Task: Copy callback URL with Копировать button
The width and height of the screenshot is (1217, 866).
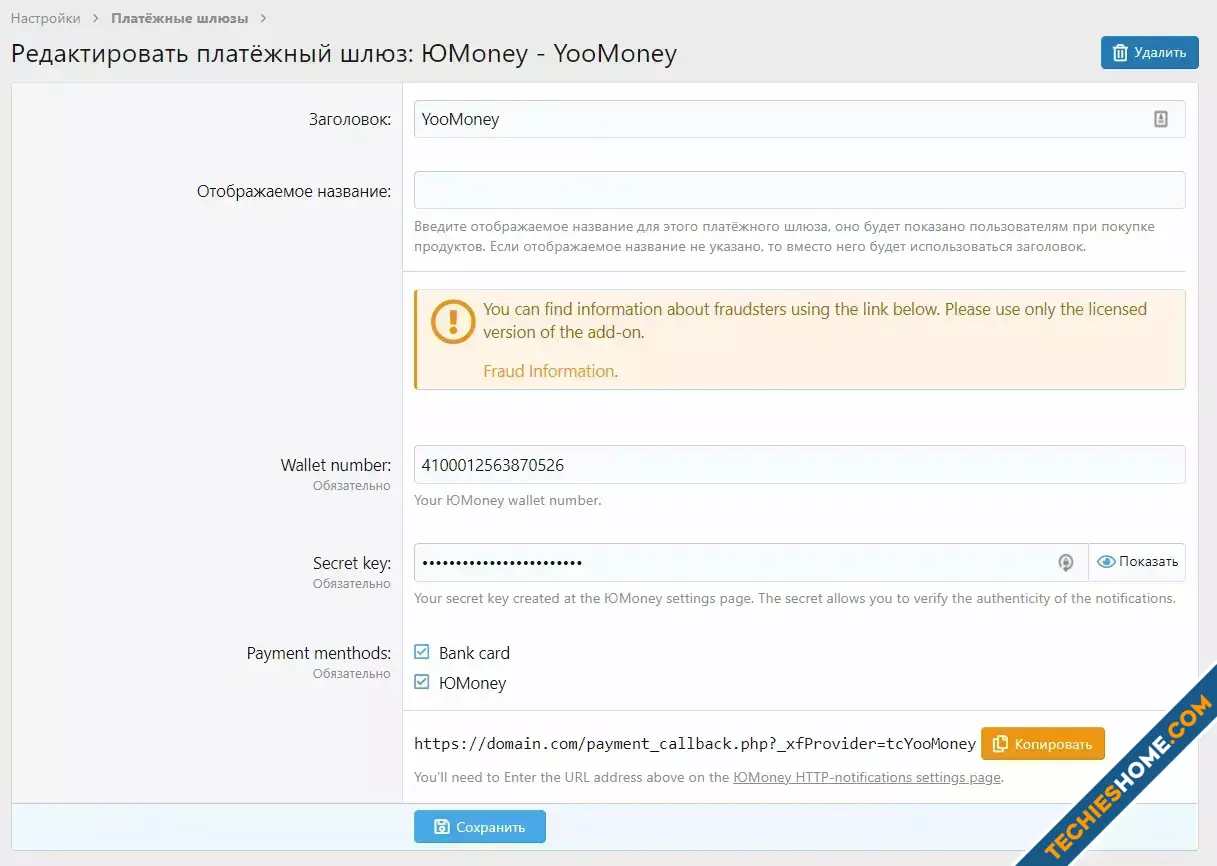Action: pyautogui.click(x=1043, y=744)
